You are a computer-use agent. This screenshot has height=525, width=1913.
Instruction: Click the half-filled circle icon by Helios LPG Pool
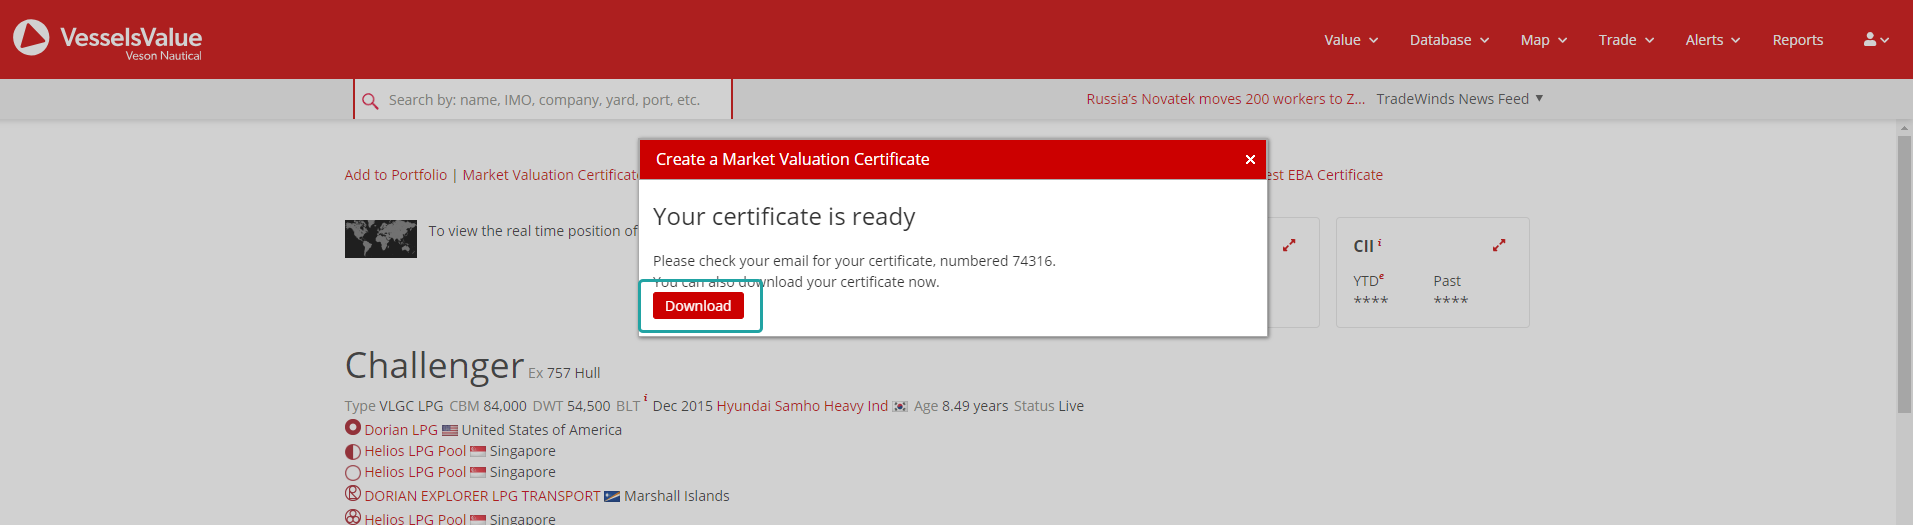[353, 451]
